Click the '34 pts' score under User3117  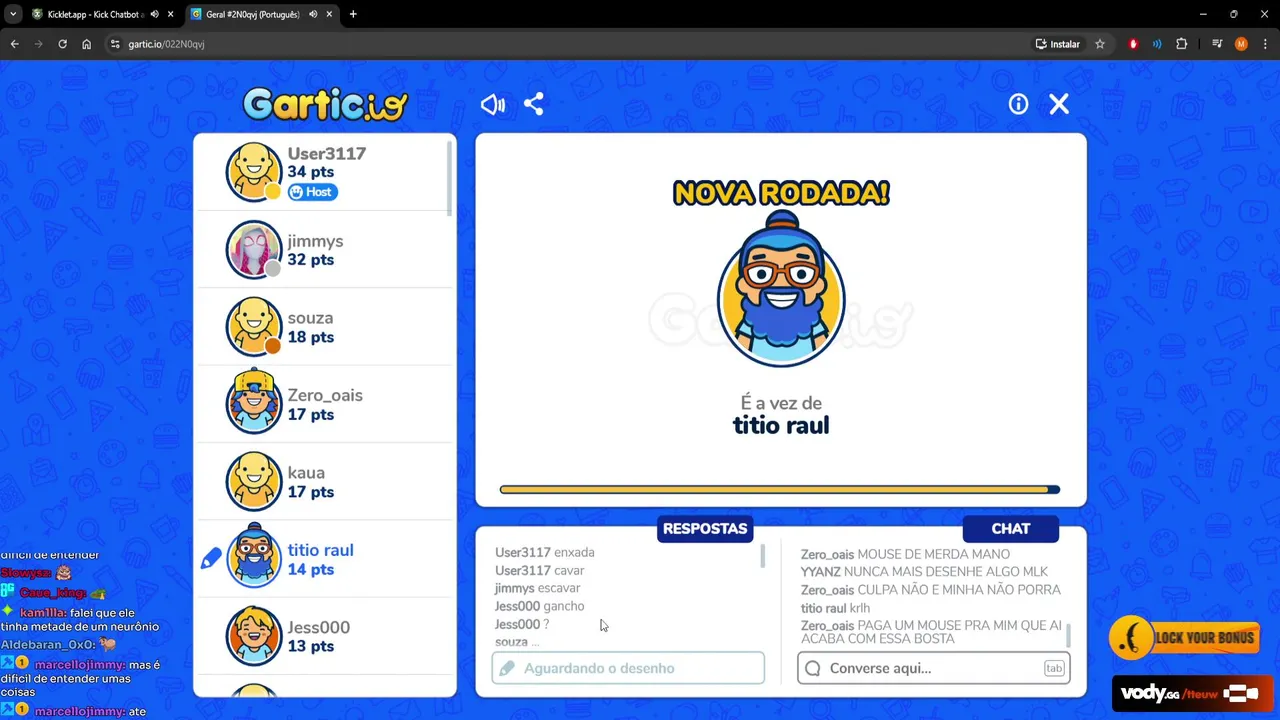tap(311, 172)
